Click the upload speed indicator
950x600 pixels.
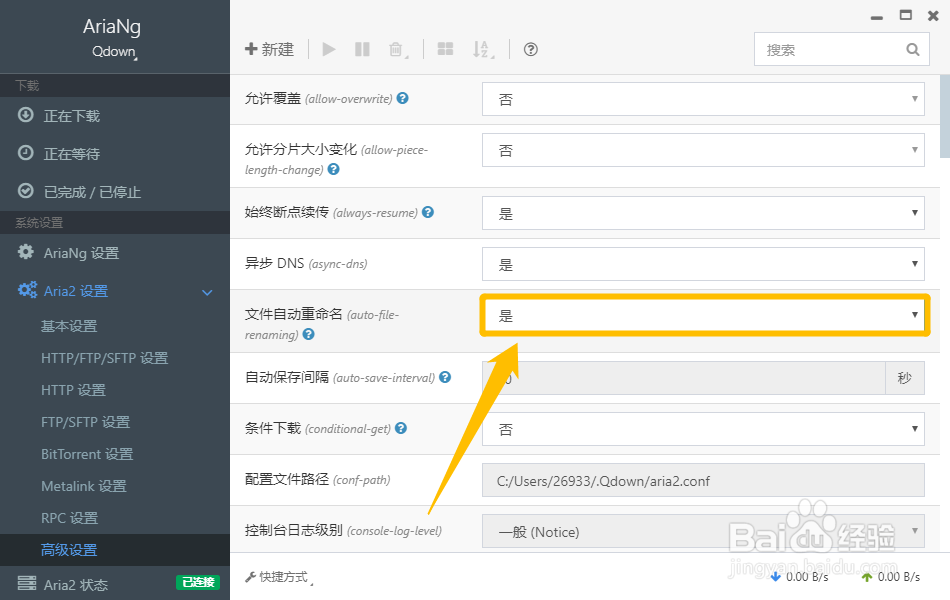pyautogui.click(x=891, y=577)
